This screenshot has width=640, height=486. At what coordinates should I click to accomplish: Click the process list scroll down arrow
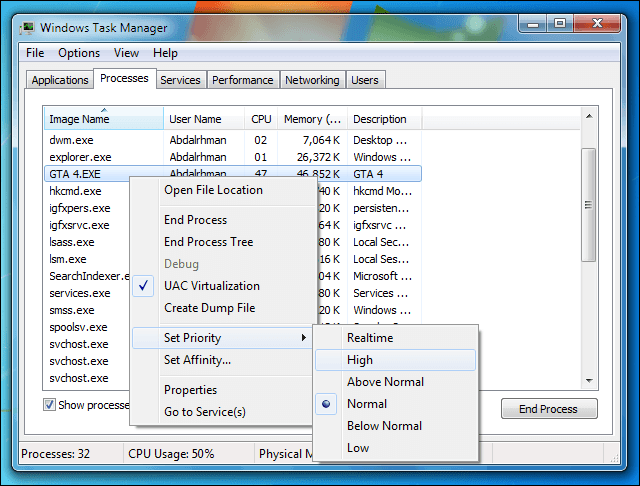[x=589, y=380]
